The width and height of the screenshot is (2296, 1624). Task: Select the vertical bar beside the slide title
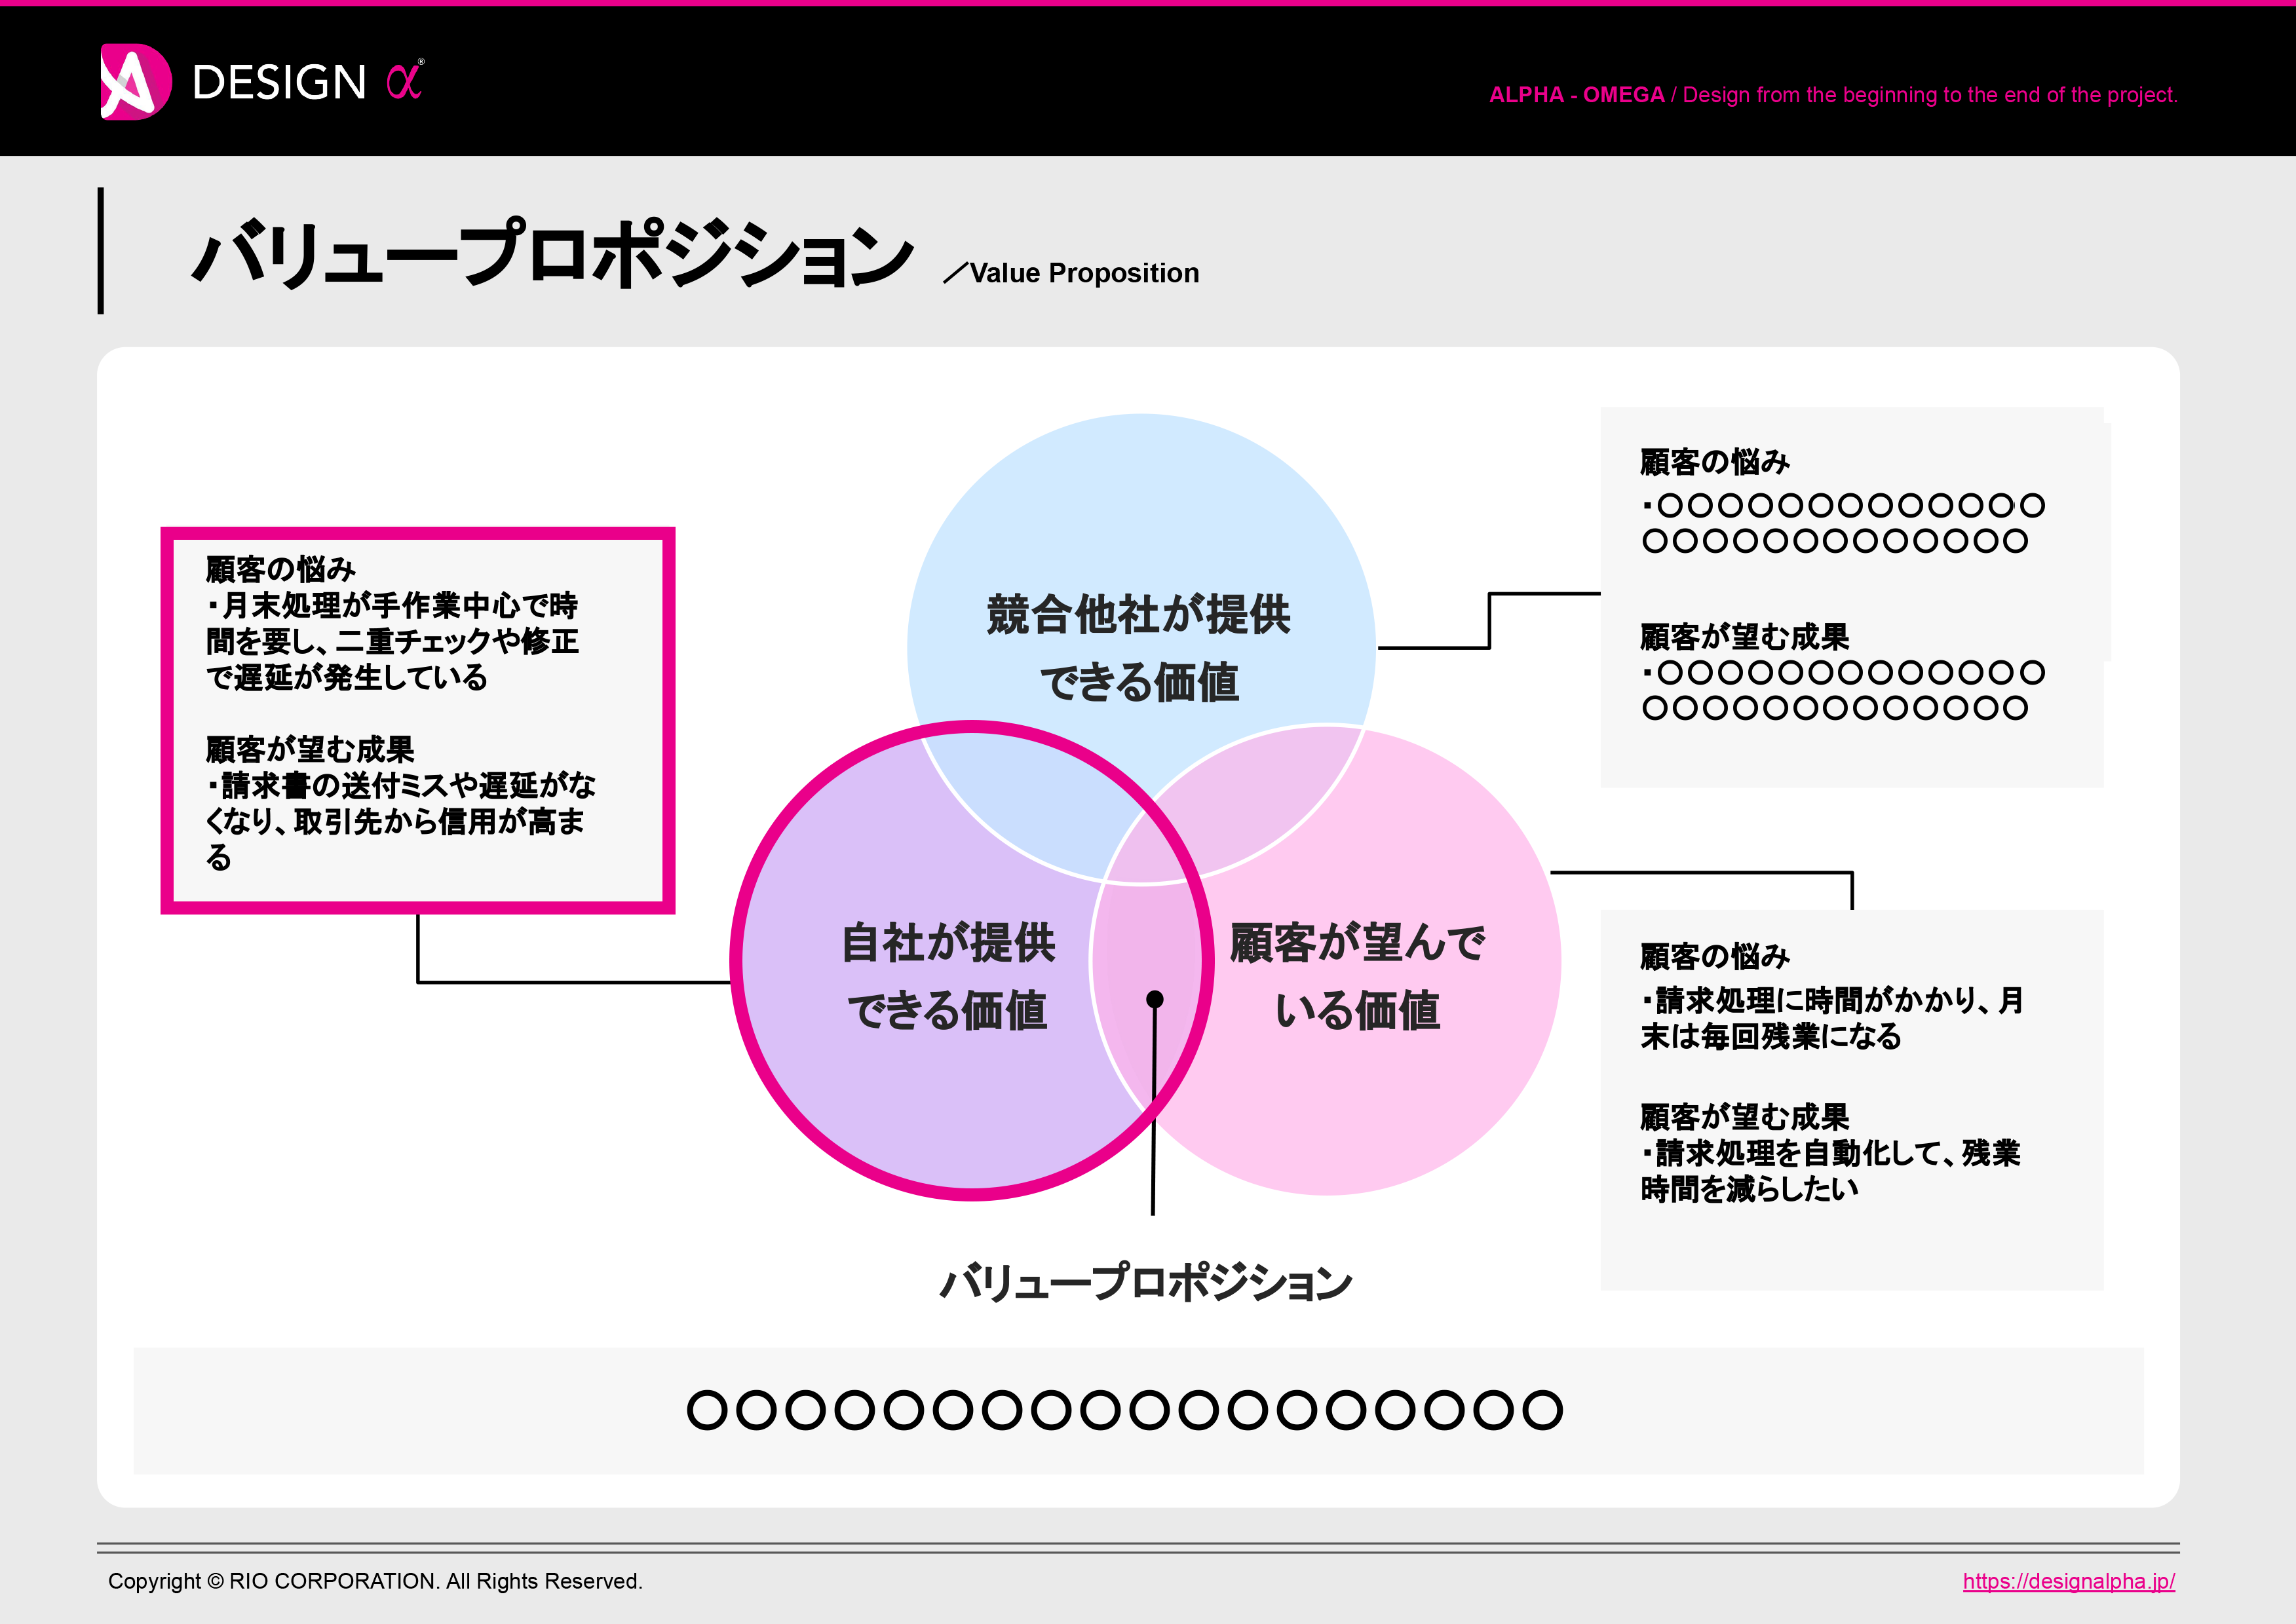click(100, 252)
